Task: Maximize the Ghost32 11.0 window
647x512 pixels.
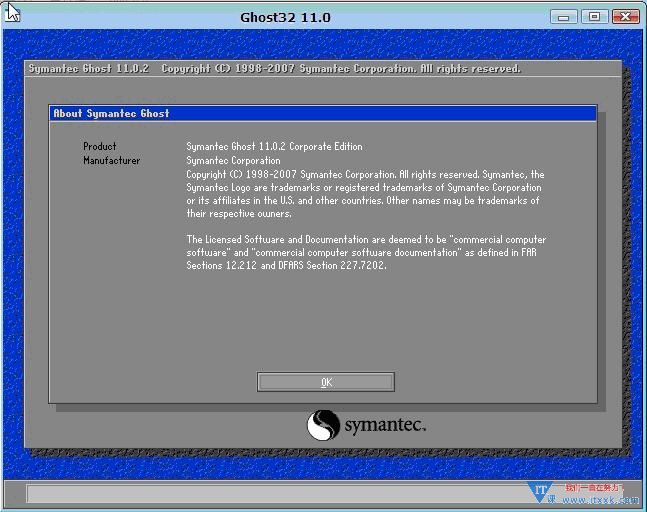Action: pos(594,17)
